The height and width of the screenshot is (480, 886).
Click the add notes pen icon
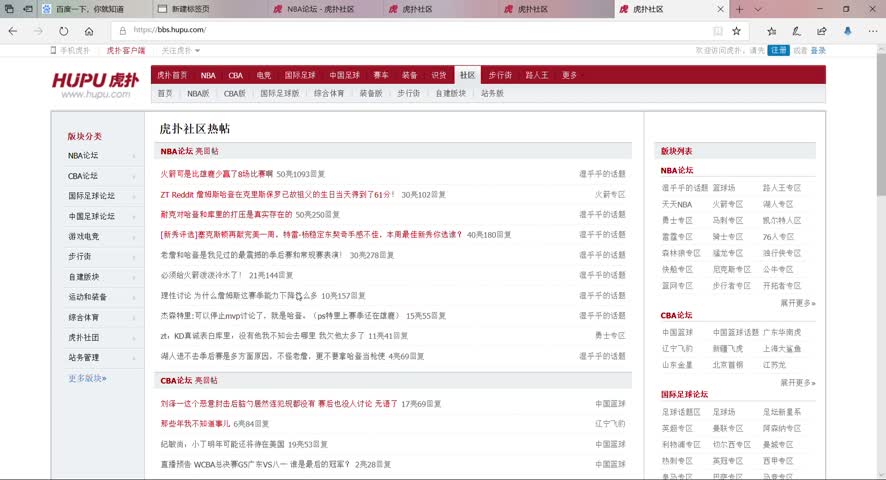(x=797, y=31)
